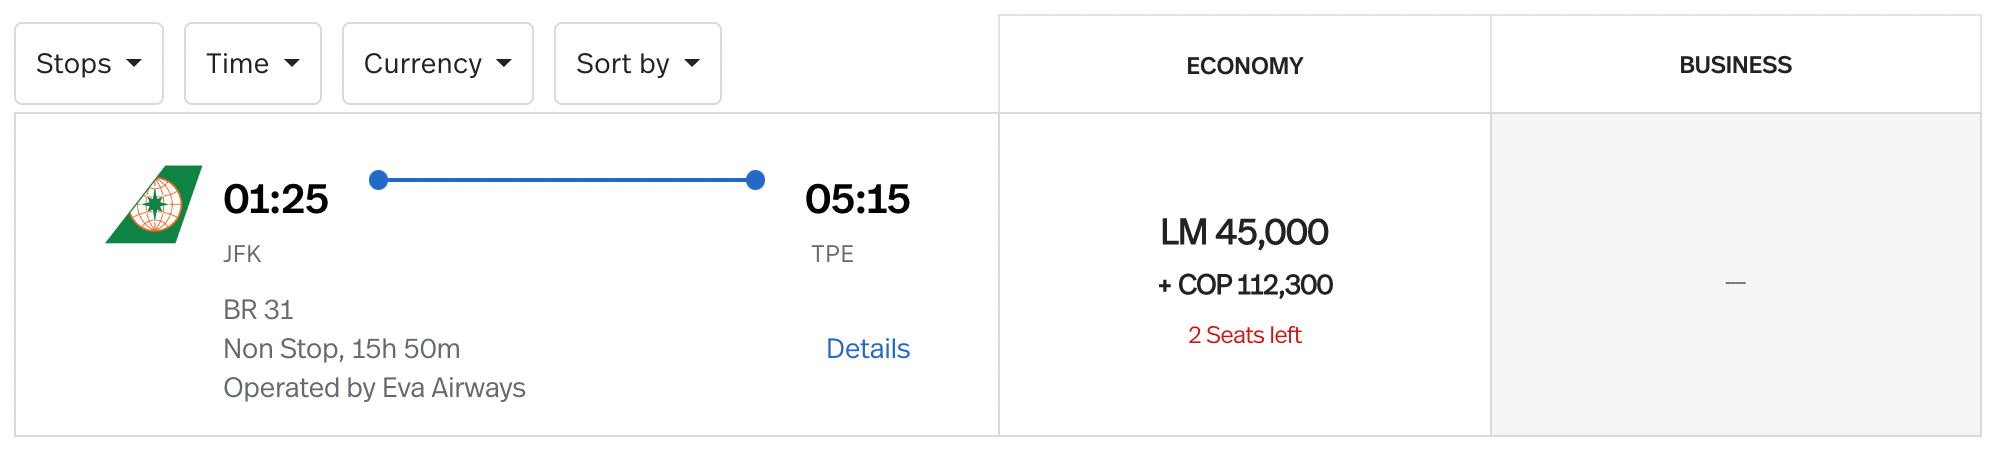Open the Stops filter dropdown
Viewport: 2000px width, 462px height.
pyautogui.click(x=89, y=64)
